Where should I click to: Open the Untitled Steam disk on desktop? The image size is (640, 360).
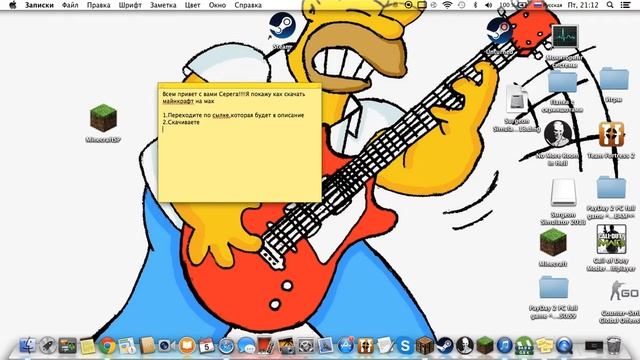tap(499, 32)
